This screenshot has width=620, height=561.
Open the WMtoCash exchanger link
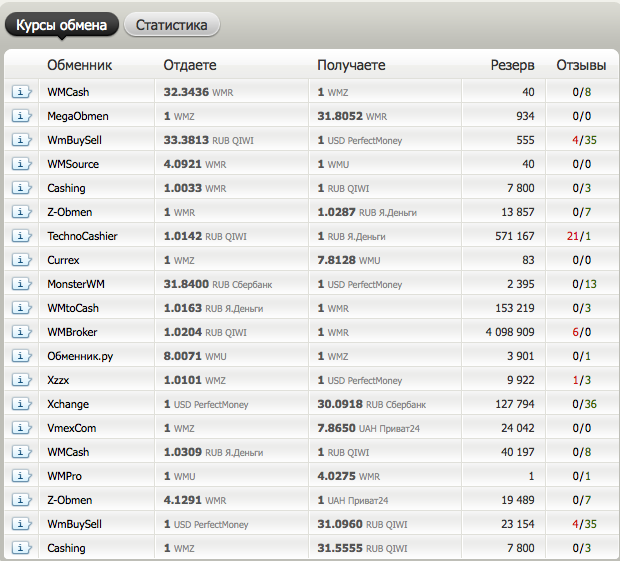pyautogui.click(x=73, y=308)
